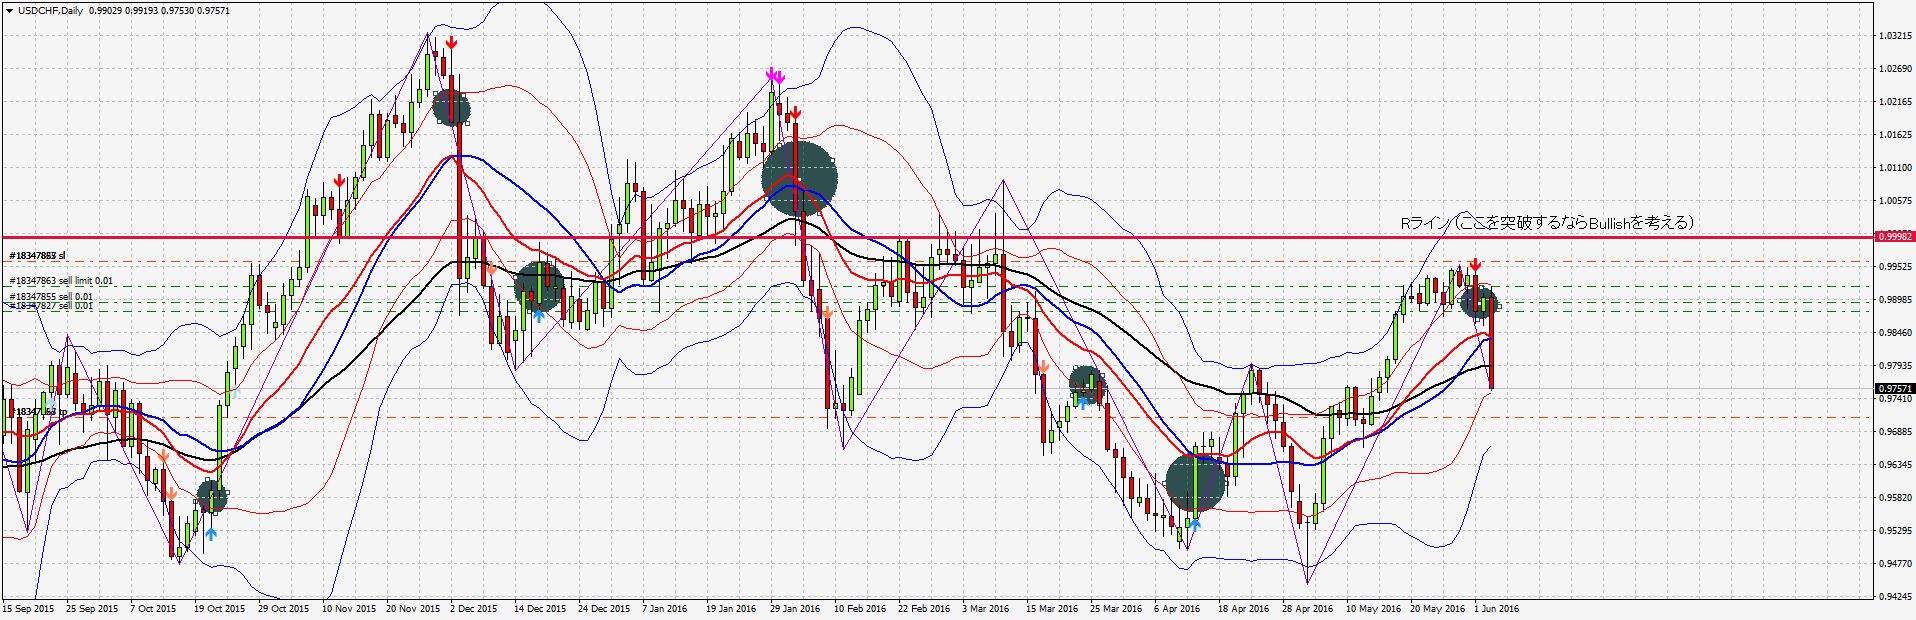1916x620 pixels.
Task: Click the '2 Dec 2015' date label
Action: pos(474,609)
